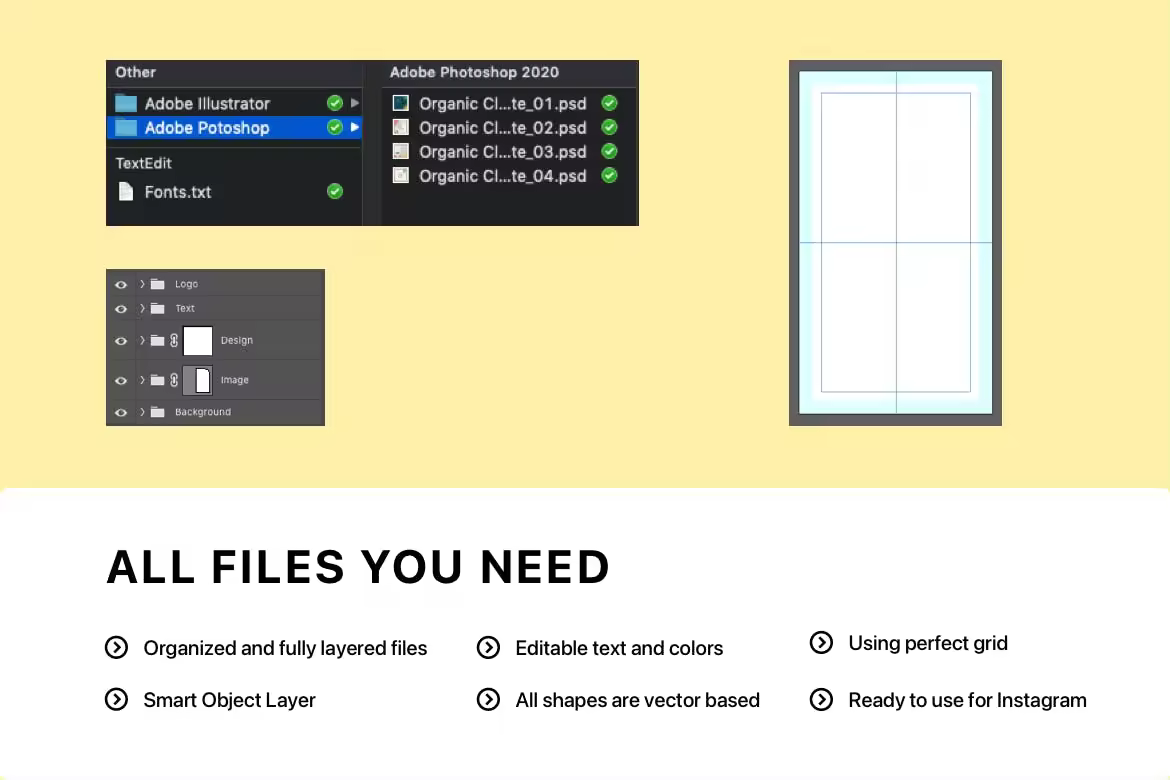Select file name Organic Cl...te_02.psd

tap(503, 128)
